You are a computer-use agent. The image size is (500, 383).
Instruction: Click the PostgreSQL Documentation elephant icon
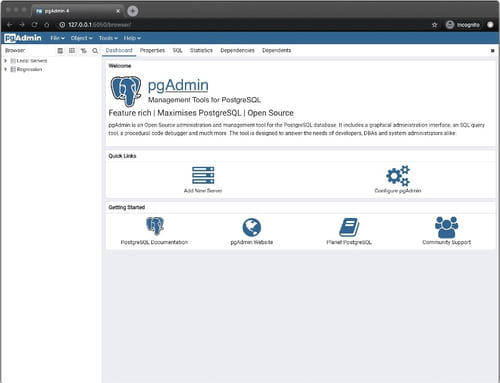click(154, 226)
